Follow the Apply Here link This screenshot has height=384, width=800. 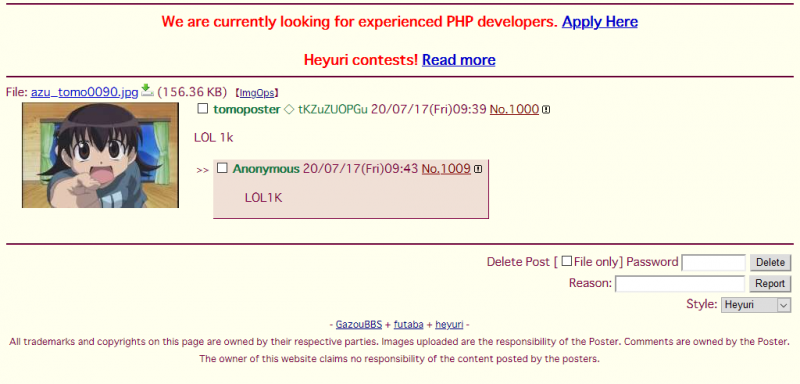pyautogui.click(x=599, y=22)
